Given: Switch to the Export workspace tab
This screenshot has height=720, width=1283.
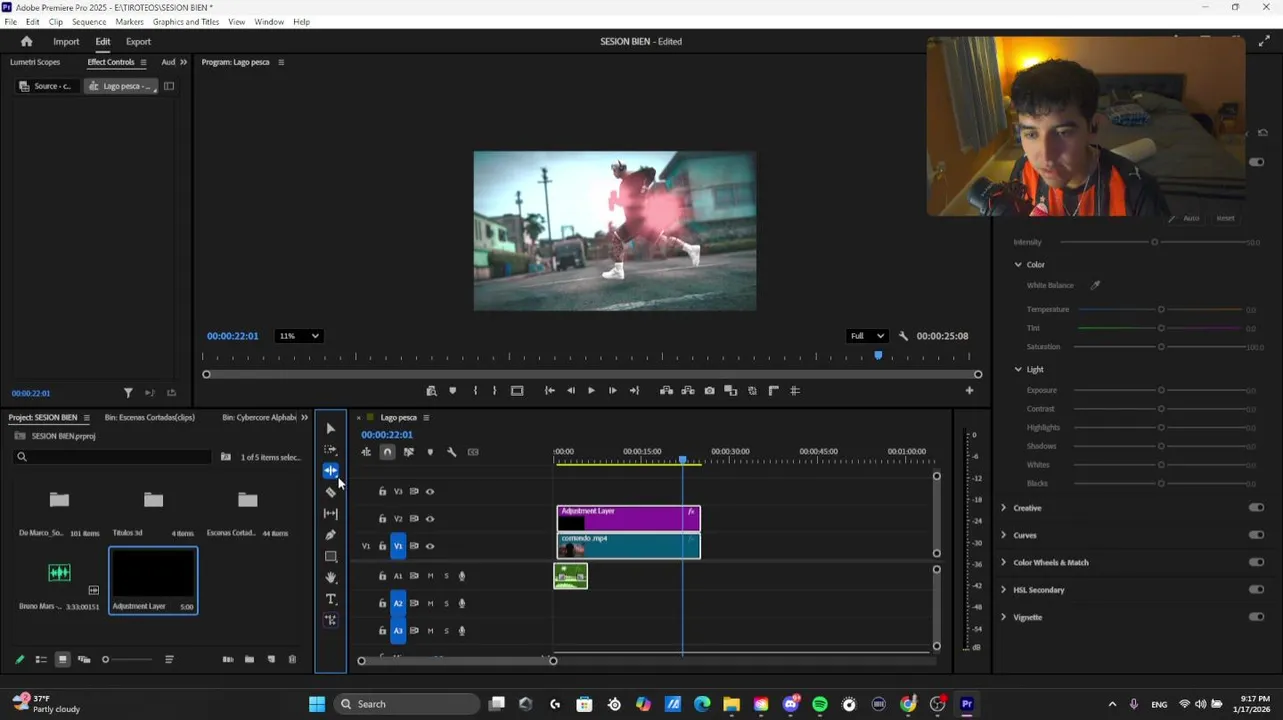Looking at the screenshot, I should pyautogui.click(x=138, y=42).
